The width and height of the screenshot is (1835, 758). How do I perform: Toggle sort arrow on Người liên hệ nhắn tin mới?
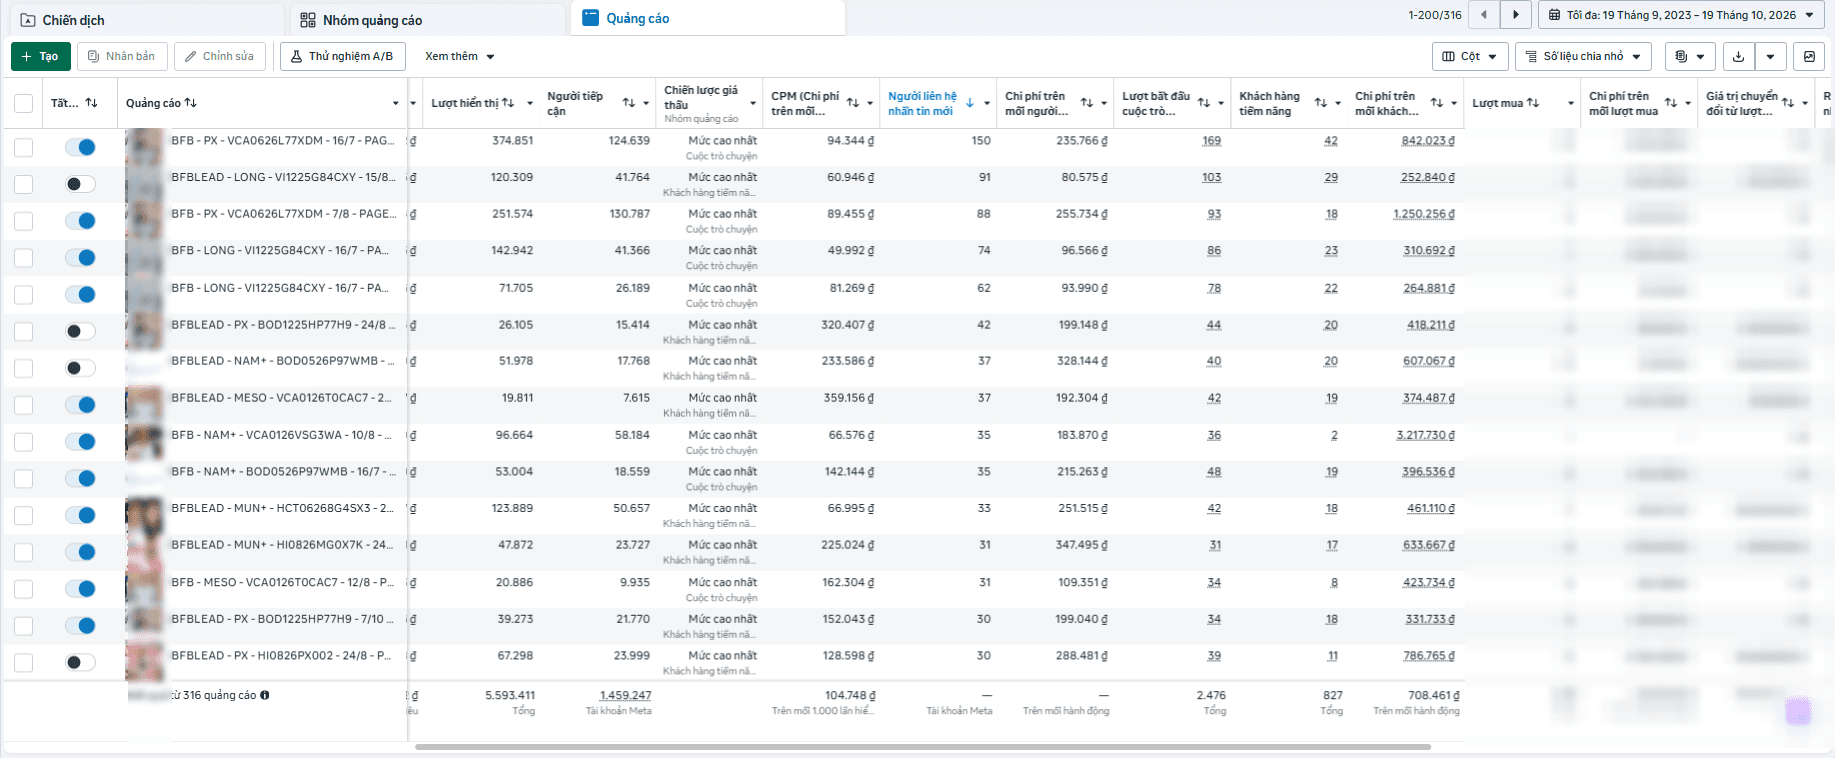coord(970,103)
